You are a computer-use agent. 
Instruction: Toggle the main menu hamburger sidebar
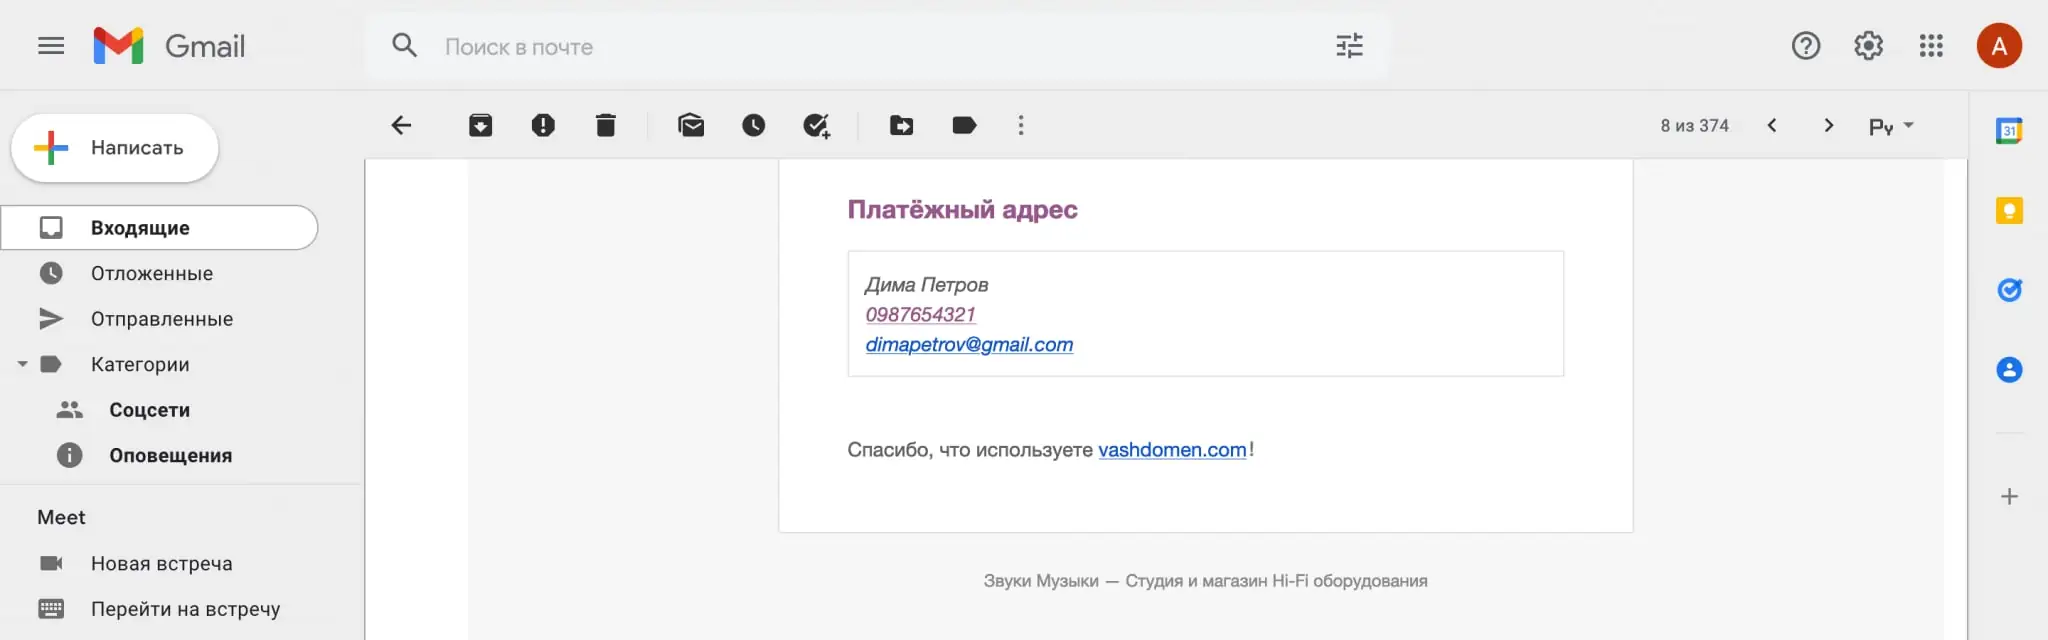51,46
